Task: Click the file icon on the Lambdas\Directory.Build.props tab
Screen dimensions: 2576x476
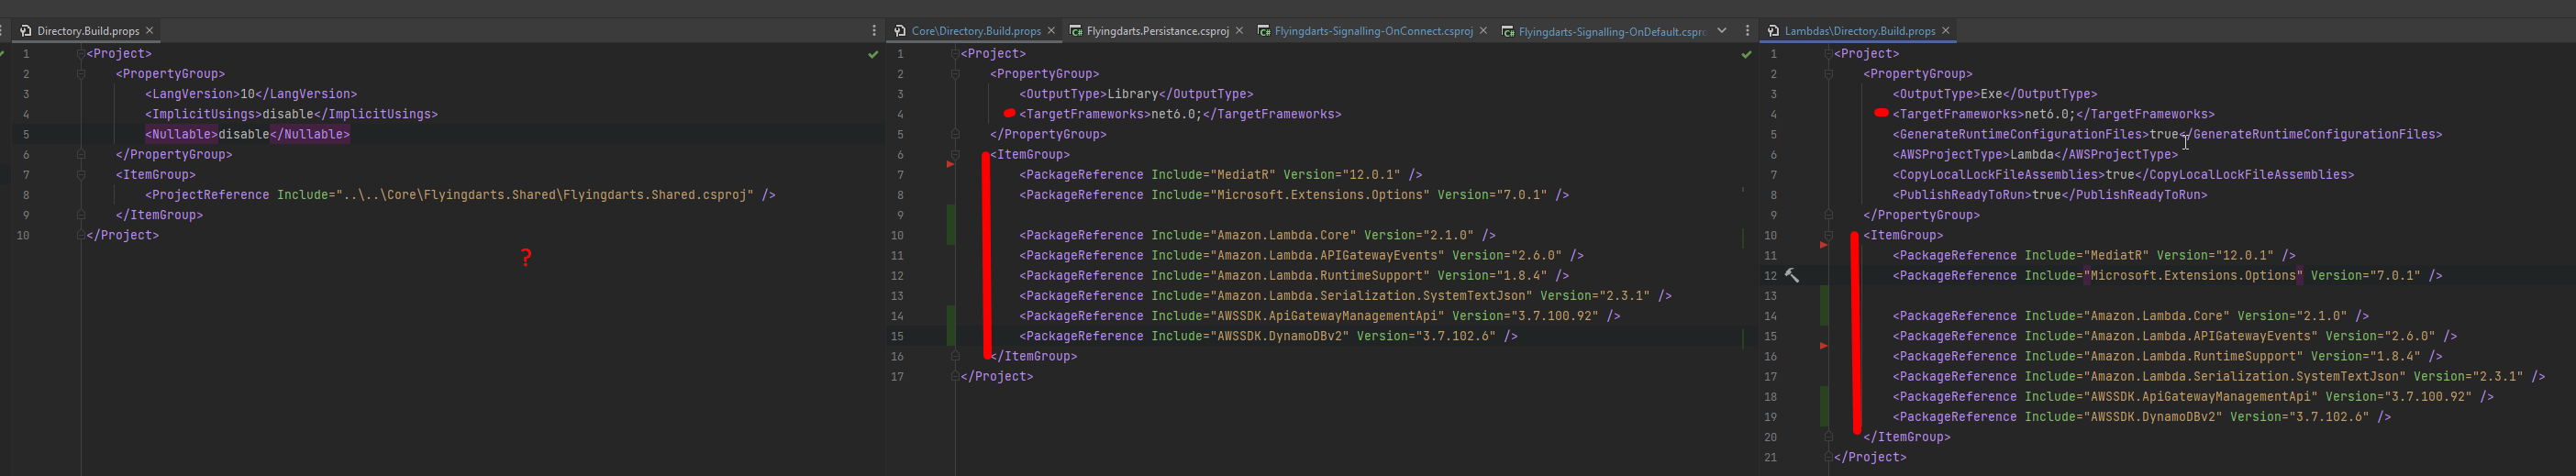Action: (1773, 31)
